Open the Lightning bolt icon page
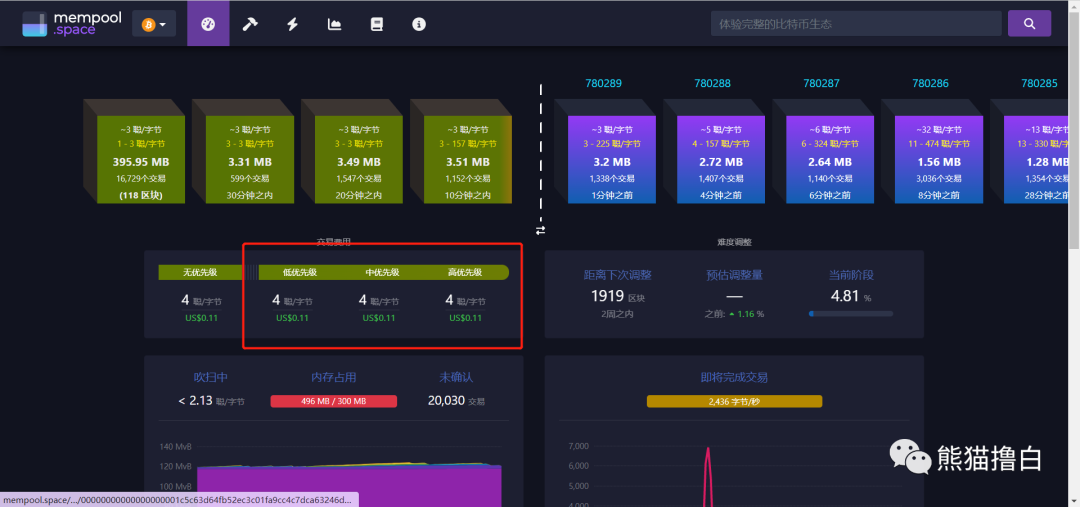The width and height of the screenshot is (1080, 507). pos(292,24)
